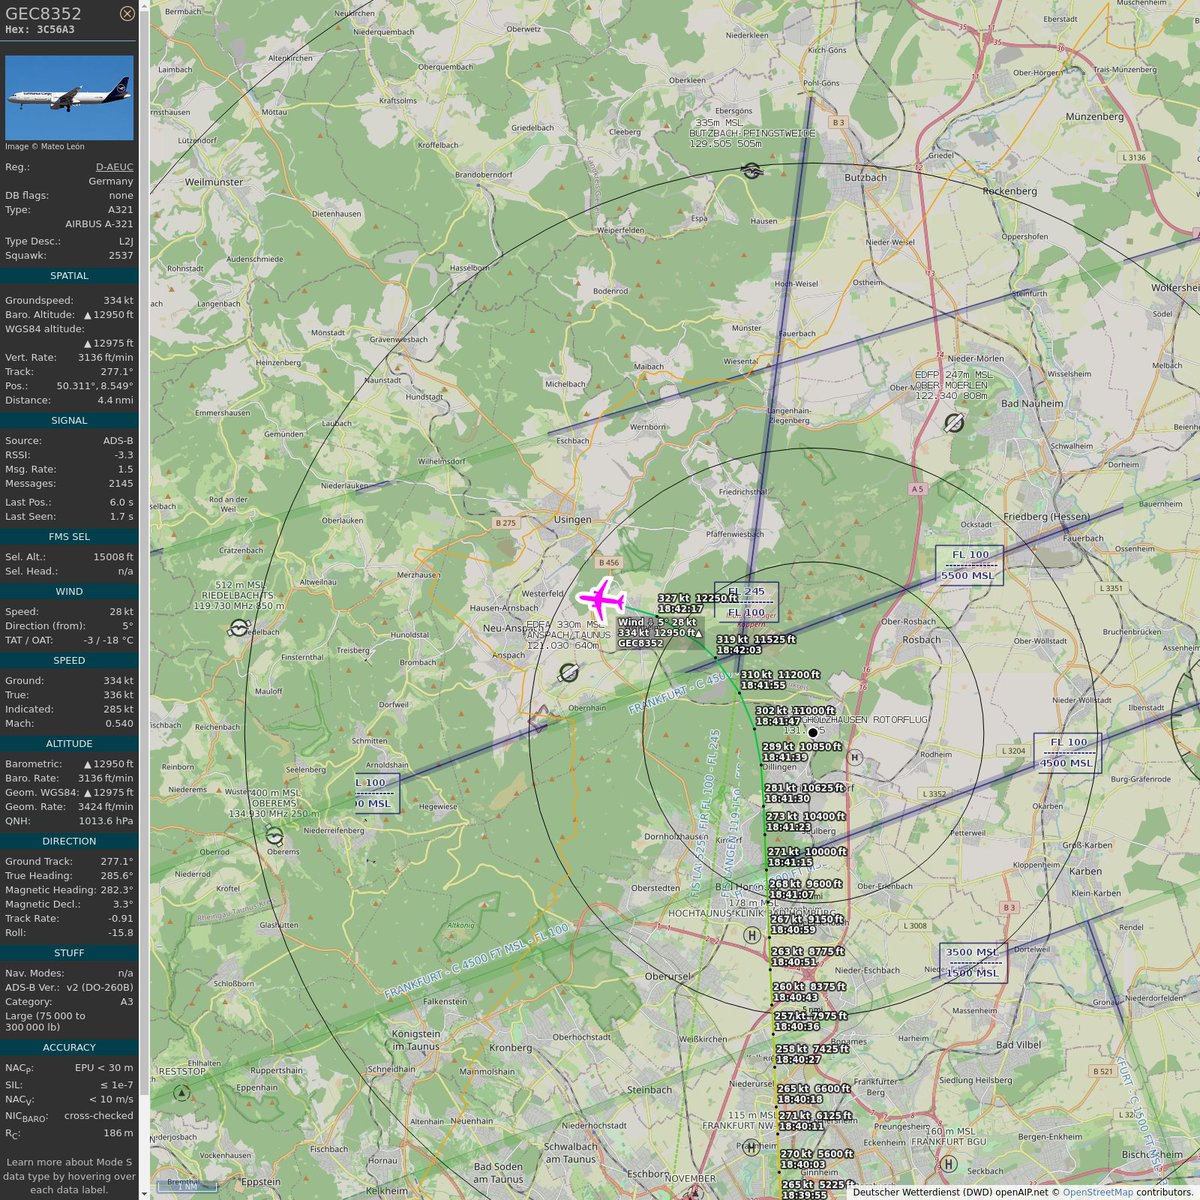Screen dimensions: 1200x1200
Task: Click the ACCURACY section header
Action: tap(69, 1048)
